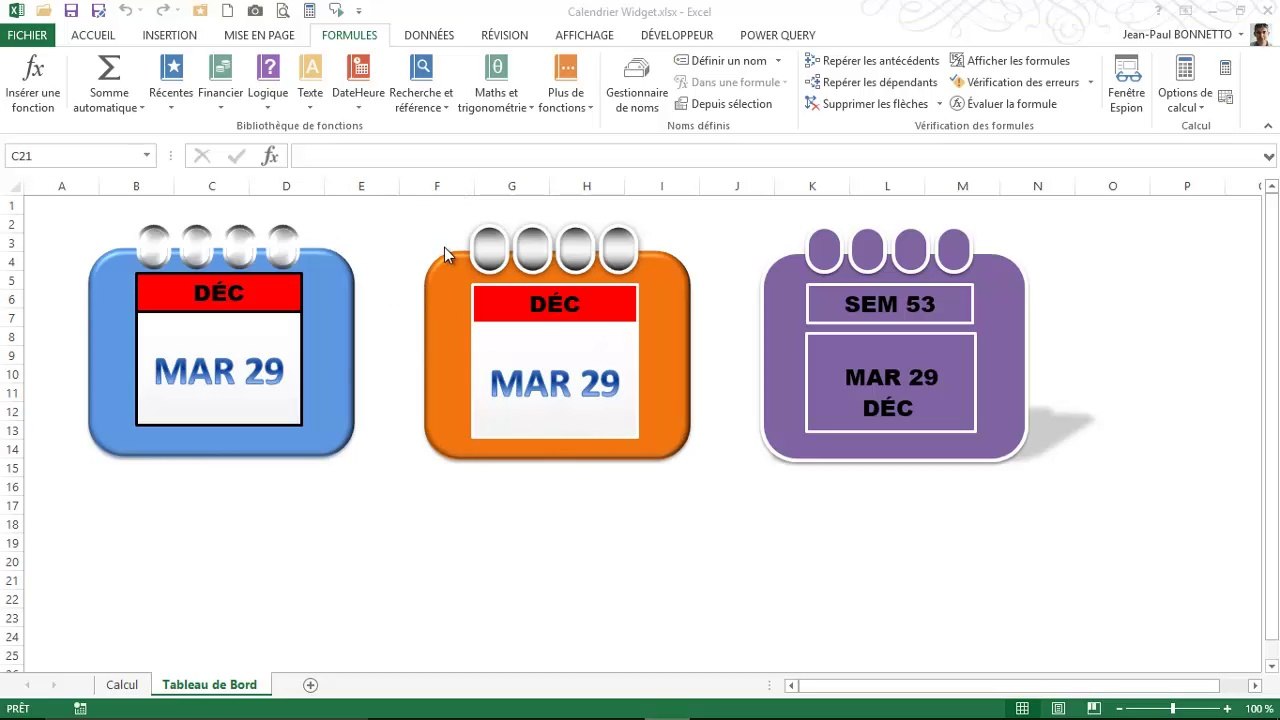The height and width of the screenshot is (720, 1280).
Task: Open the Fenêtre Espion window
Action: coord(1127,85)
